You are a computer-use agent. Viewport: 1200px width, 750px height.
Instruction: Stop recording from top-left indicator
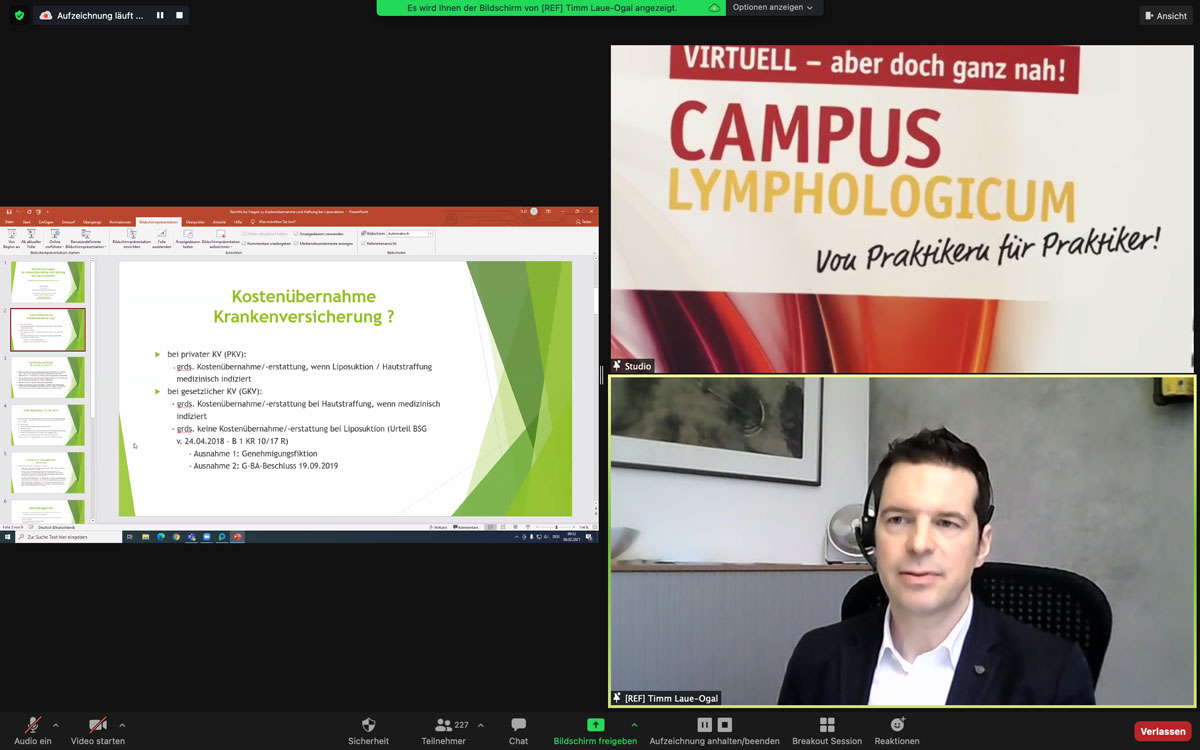coord(179,15)
